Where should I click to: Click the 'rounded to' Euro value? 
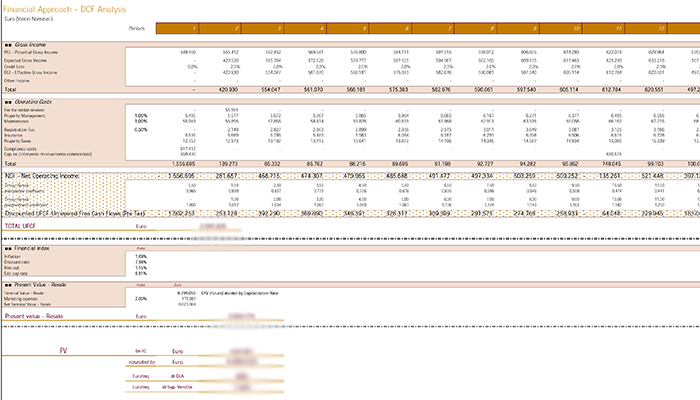(x=242, y=362)
